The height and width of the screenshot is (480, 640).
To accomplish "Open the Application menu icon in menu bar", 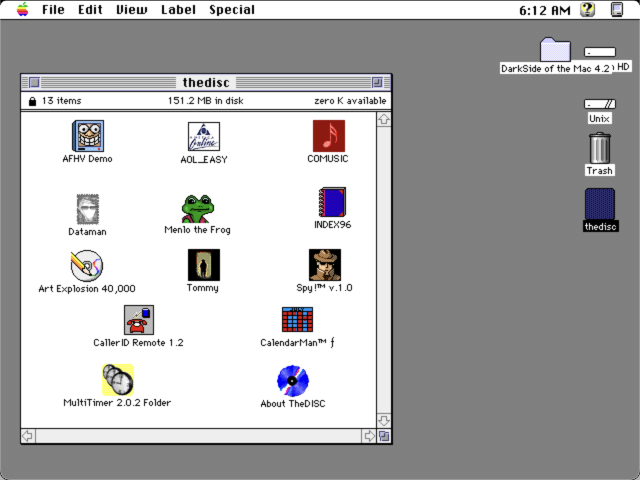I will pos(617,9).
